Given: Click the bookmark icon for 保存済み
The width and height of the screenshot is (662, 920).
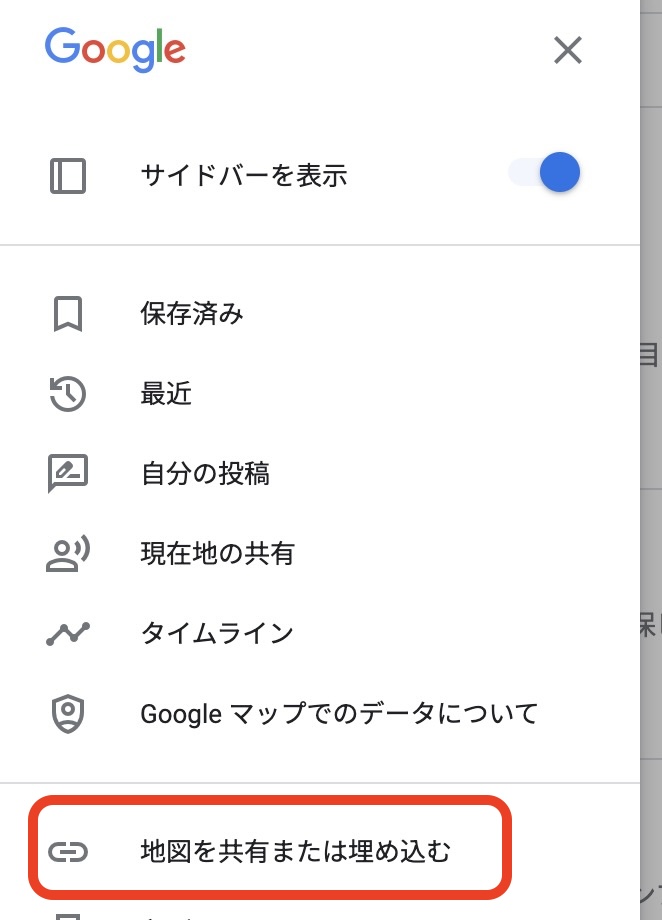Looking at the screenshot, I should pos(68,315).
